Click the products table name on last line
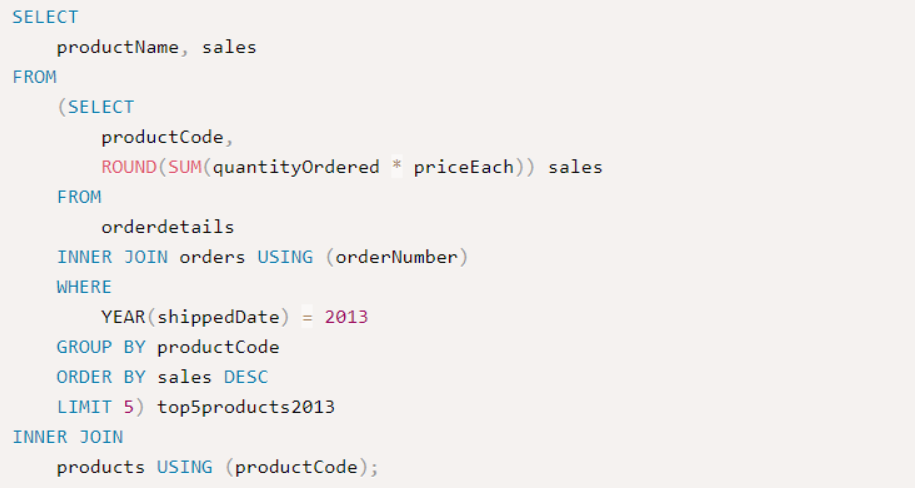This screenshot has width=916, height=489. [x=100, y=467]
